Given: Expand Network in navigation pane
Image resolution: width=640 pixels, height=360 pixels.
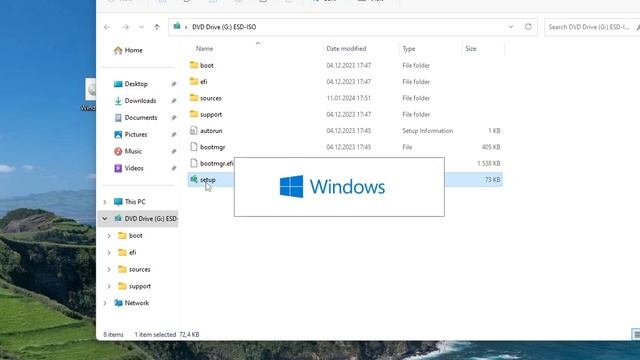Looking at the screenshot, I should pyautogui.click(x=105, y=303).
